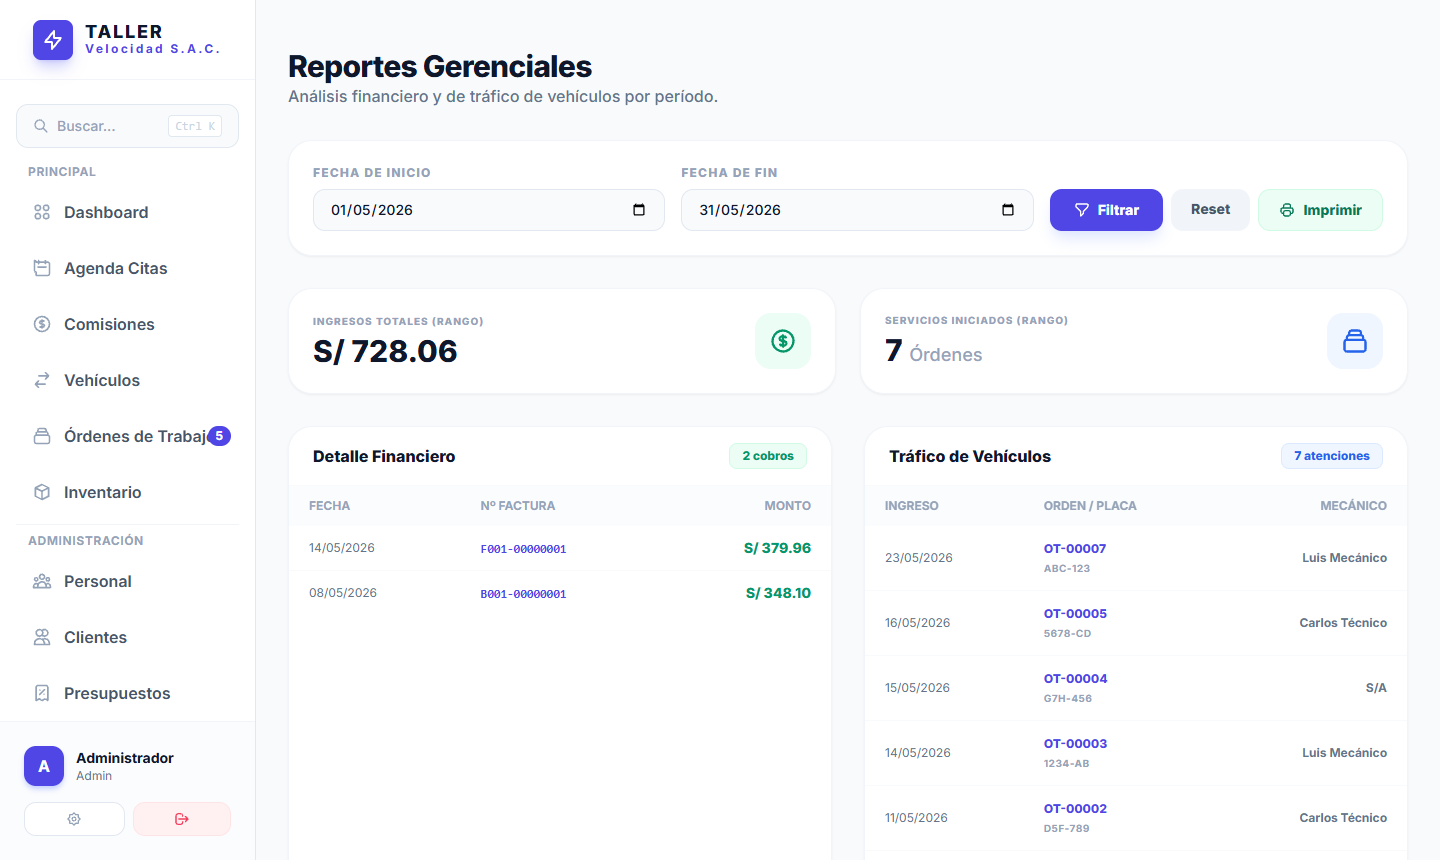Image resolution: width=1440 pixels, height=860 pixels.
Task: Navigate to Vehículos
Action: pyautogui.click(x=127, y=380)
